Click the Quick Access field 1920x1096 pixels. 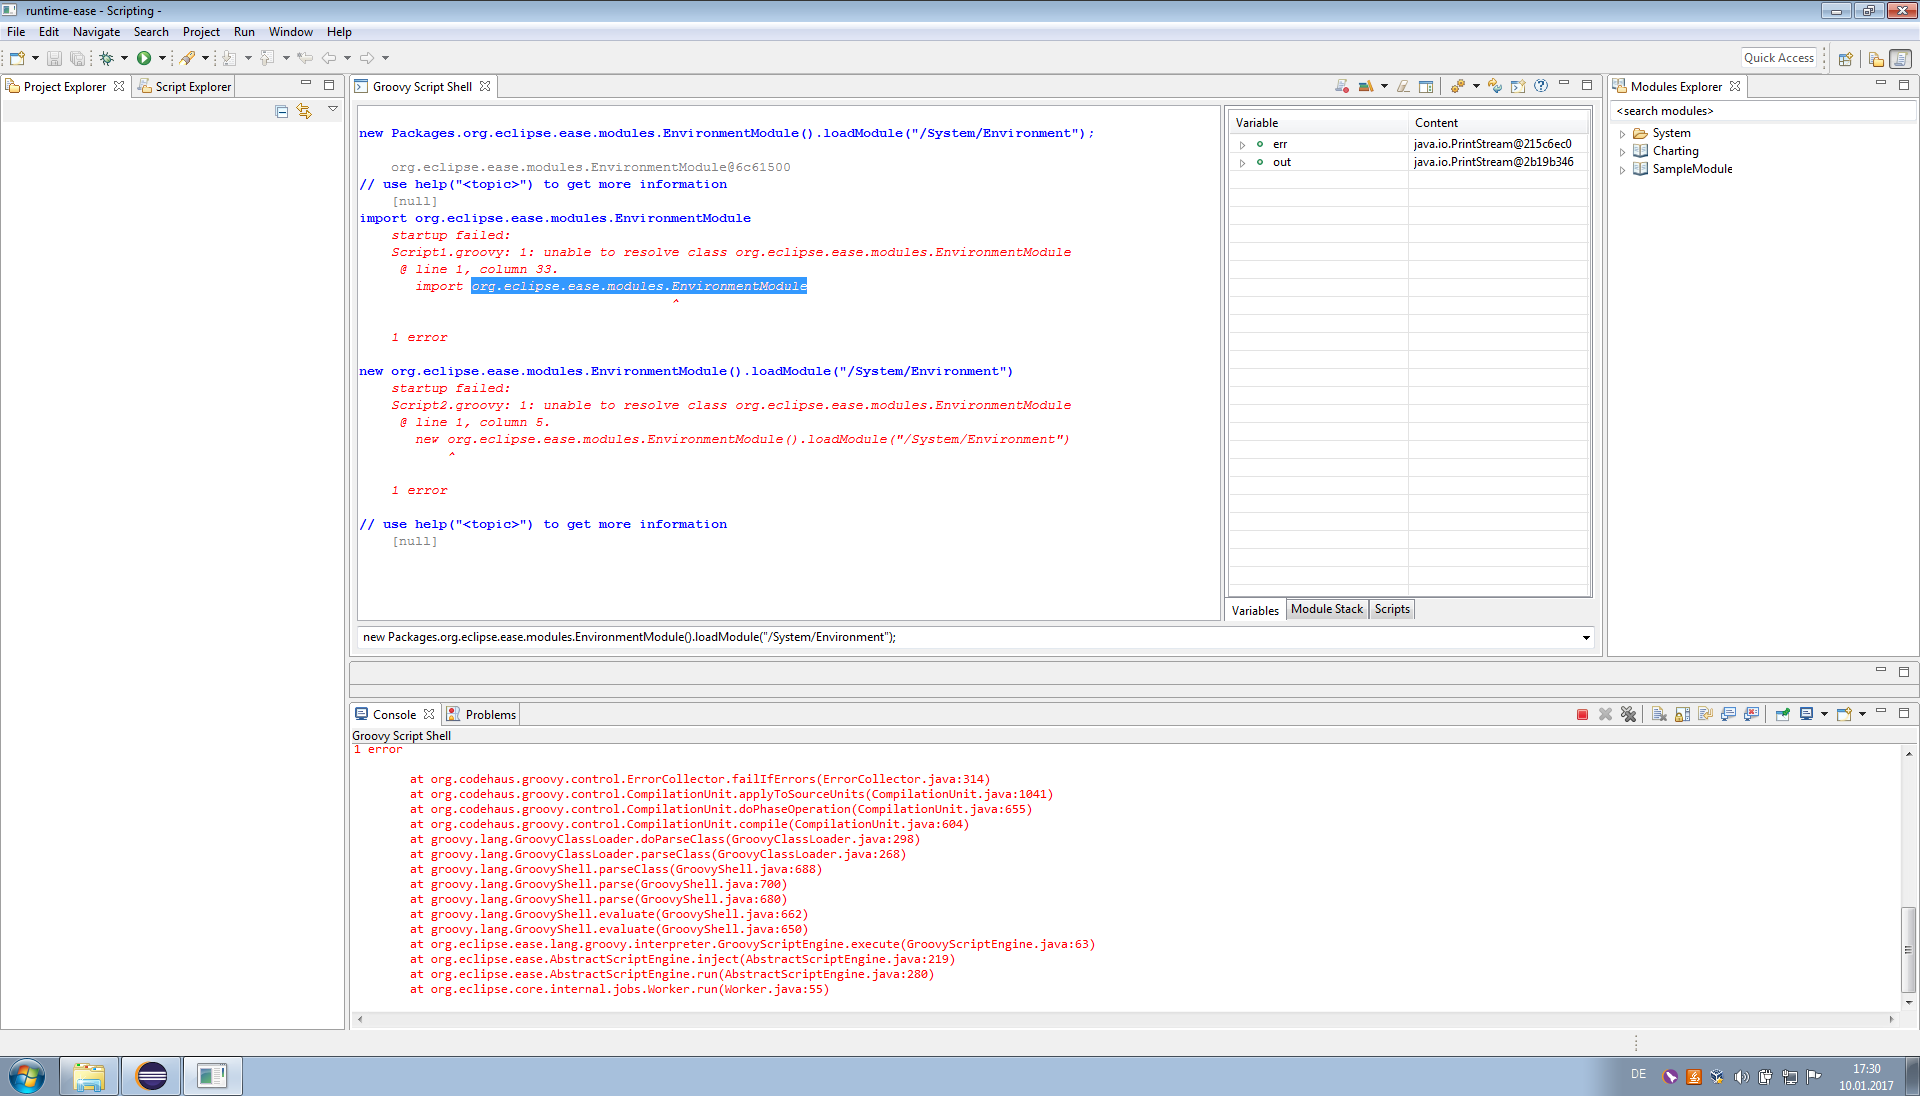point(1778,58)
